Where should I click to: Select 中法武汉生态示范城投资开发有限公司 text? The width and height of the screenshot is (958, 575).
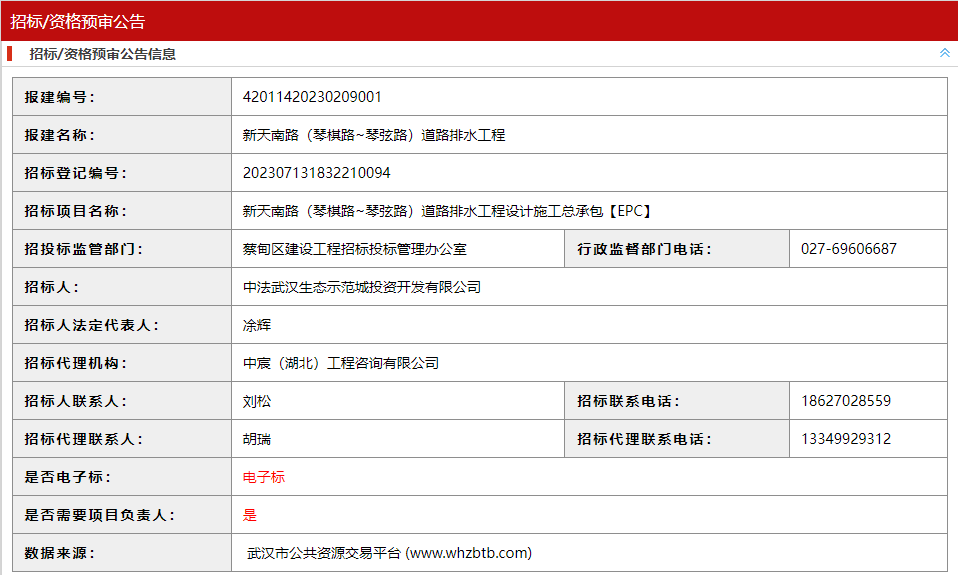[362, 287]
